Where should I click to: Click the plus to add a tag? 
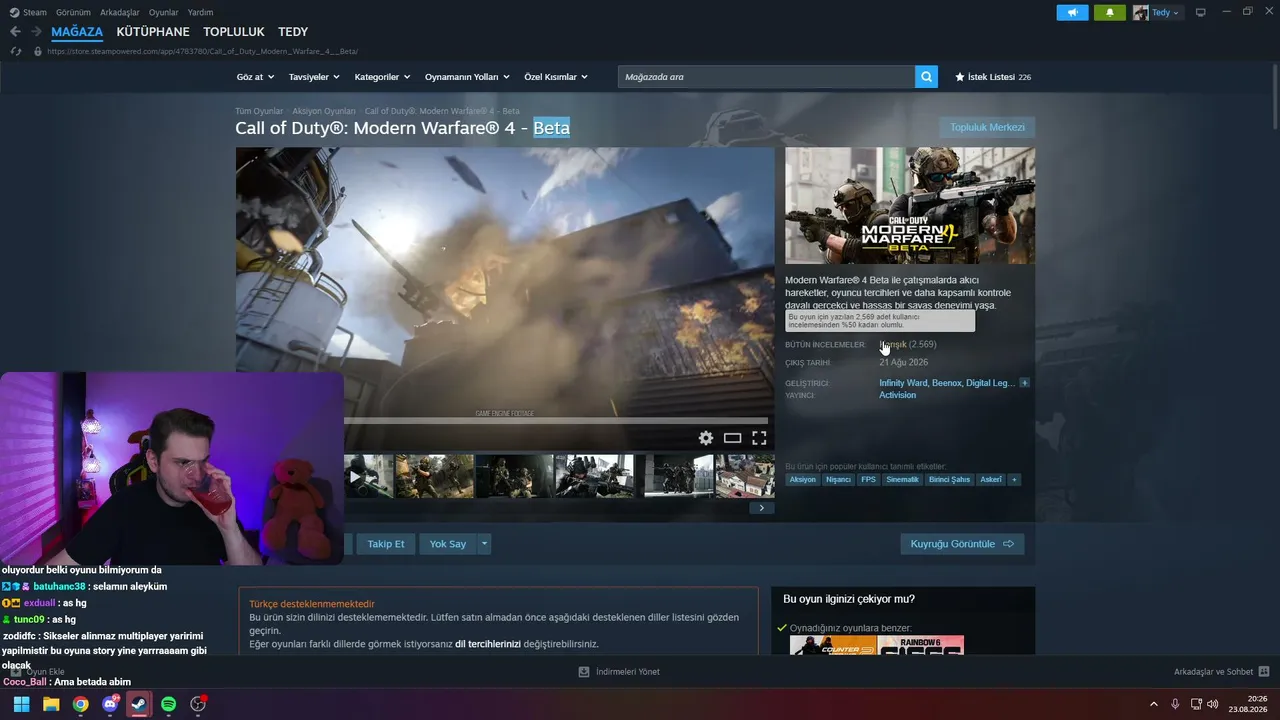coord(1014,480)
